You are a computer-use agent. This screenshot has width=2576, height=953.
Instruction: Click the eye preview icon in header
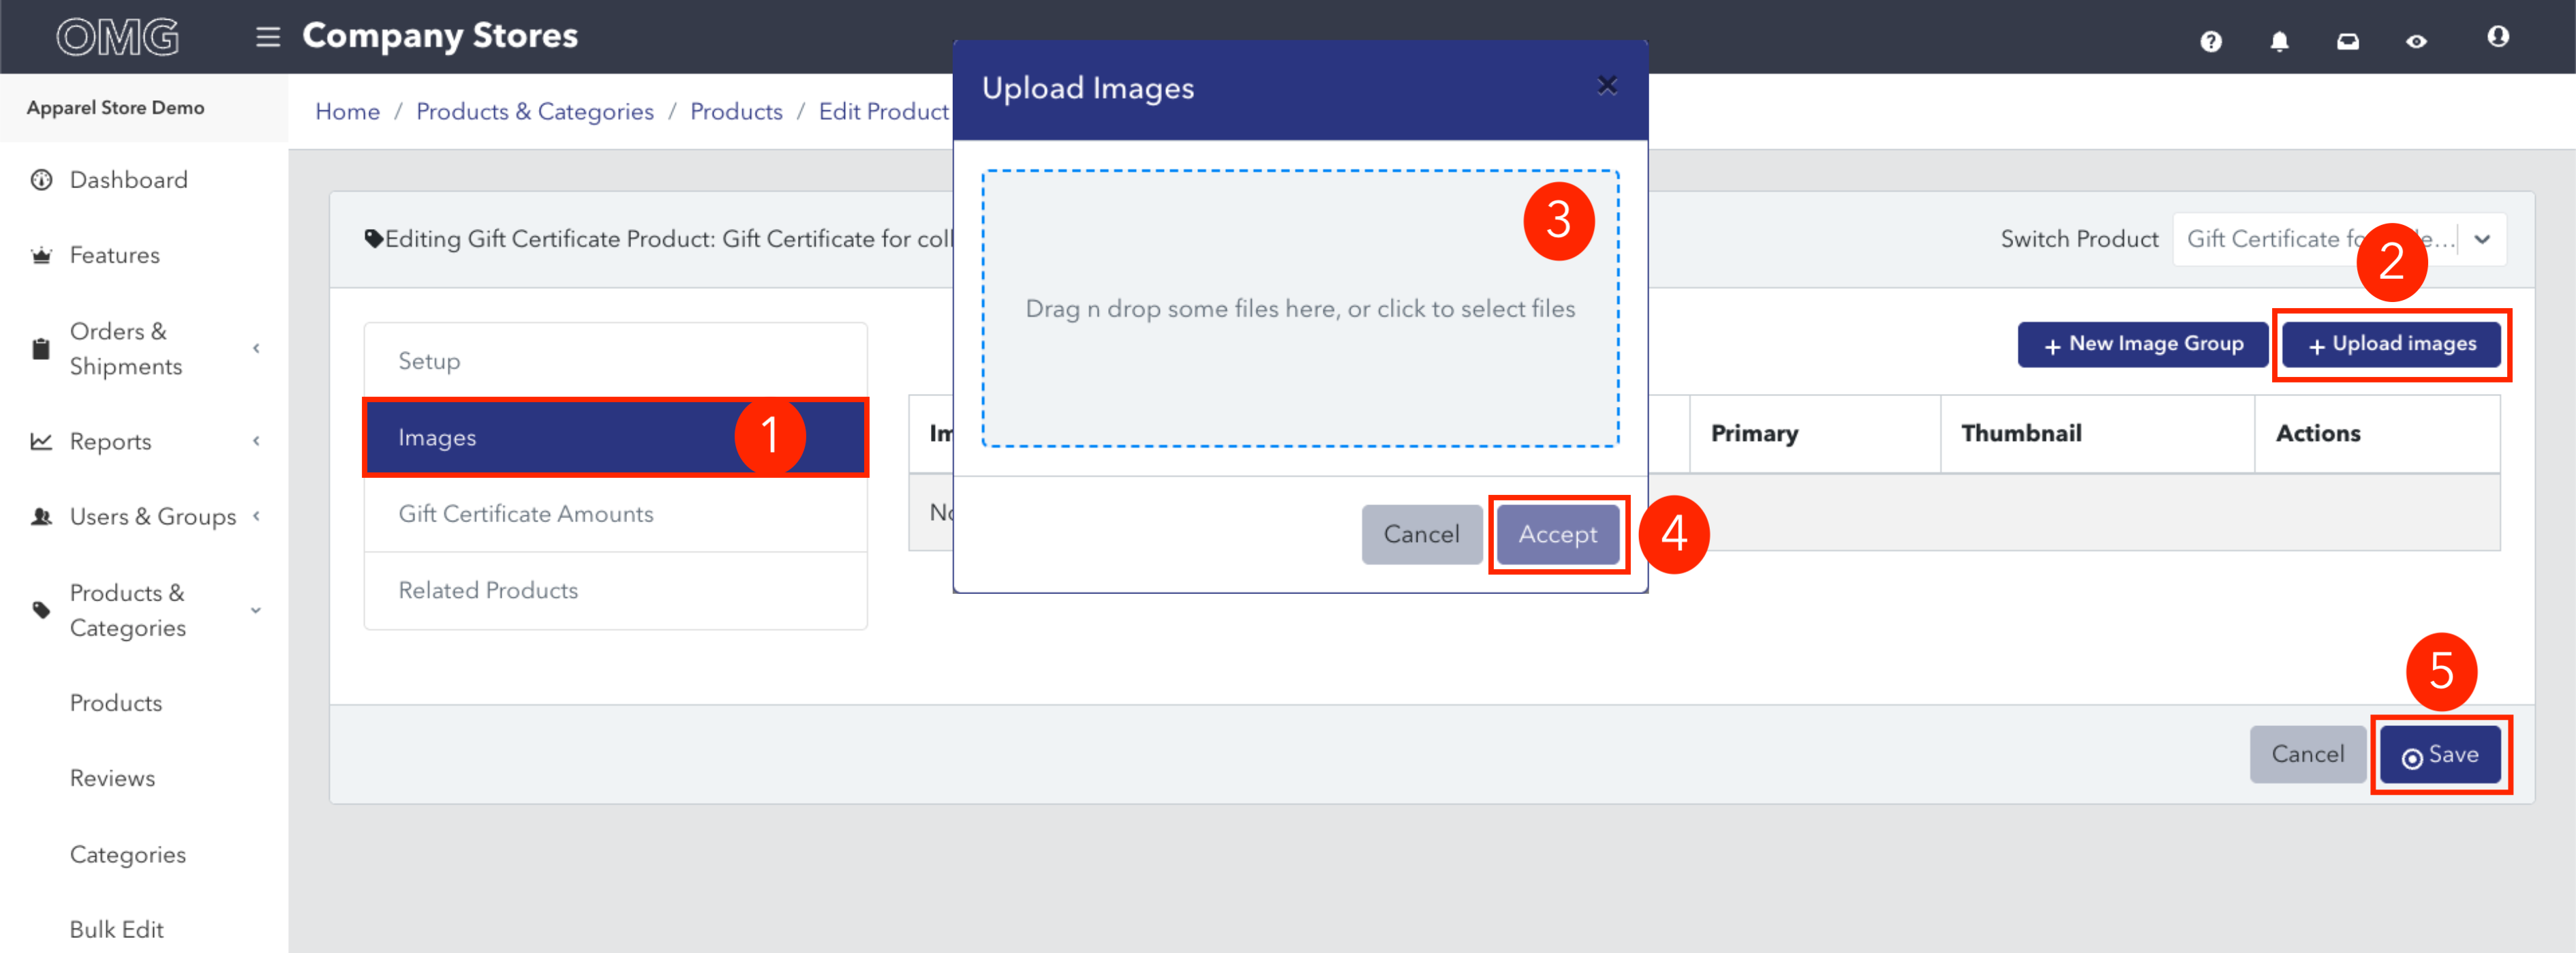[x=2416, y=41]
